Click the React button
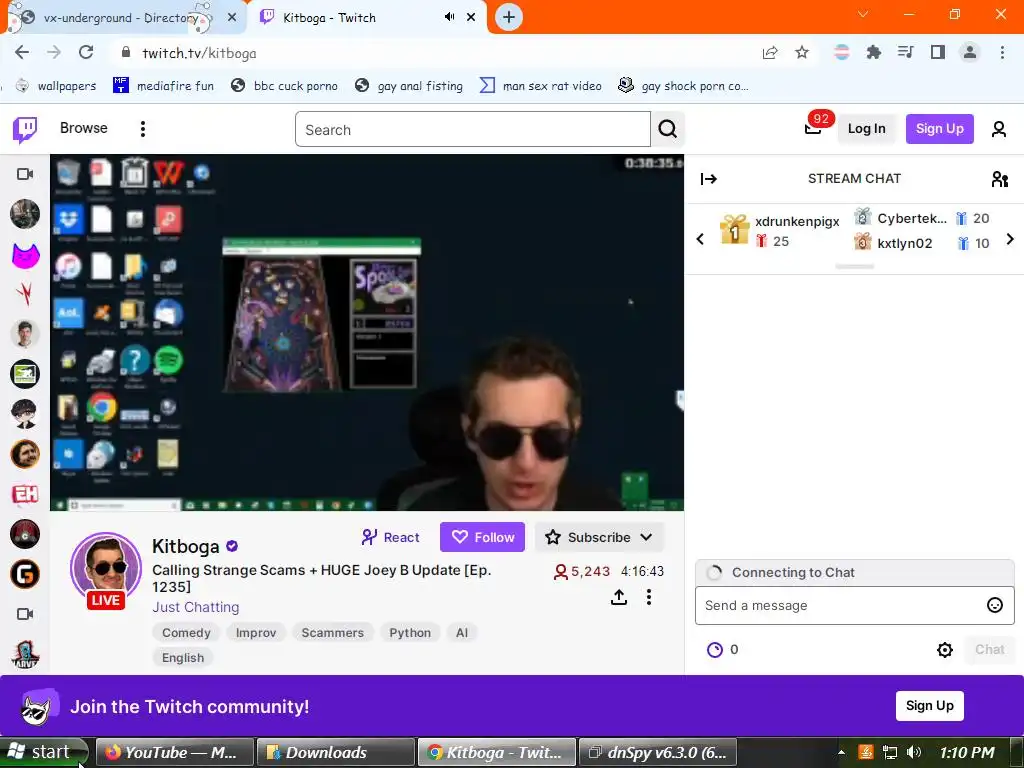The height and width of the screenshot is (768, 1024). [390, 537]
